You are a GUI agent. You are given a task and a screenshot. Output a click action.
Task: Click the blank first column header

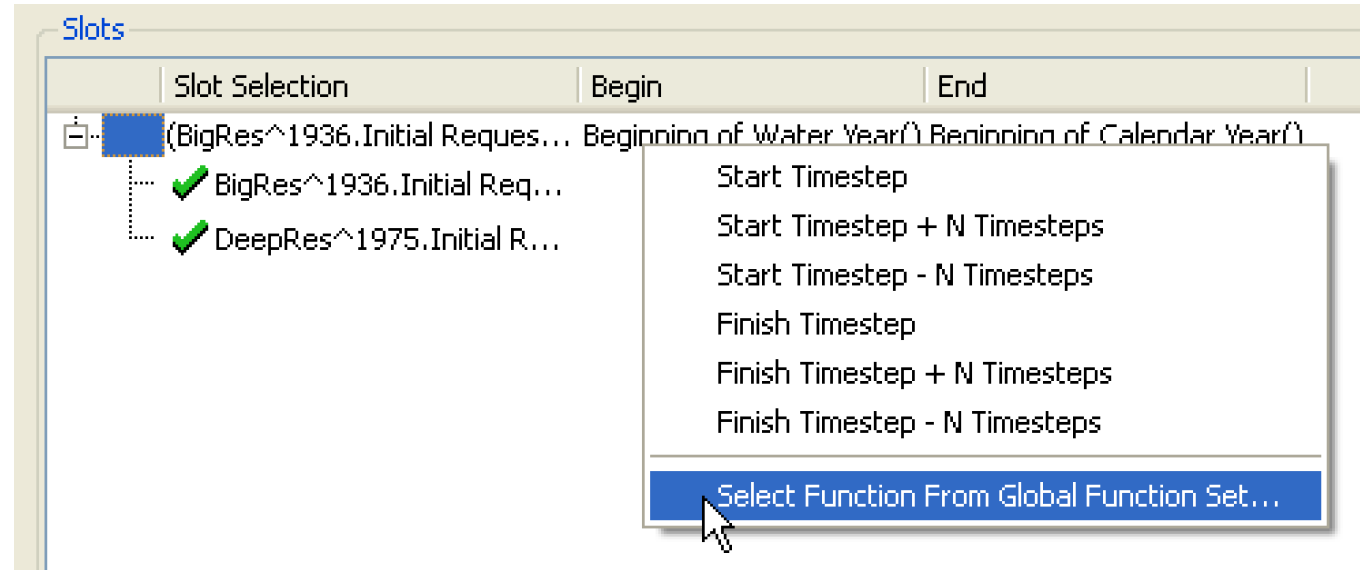tap(104, 87)
